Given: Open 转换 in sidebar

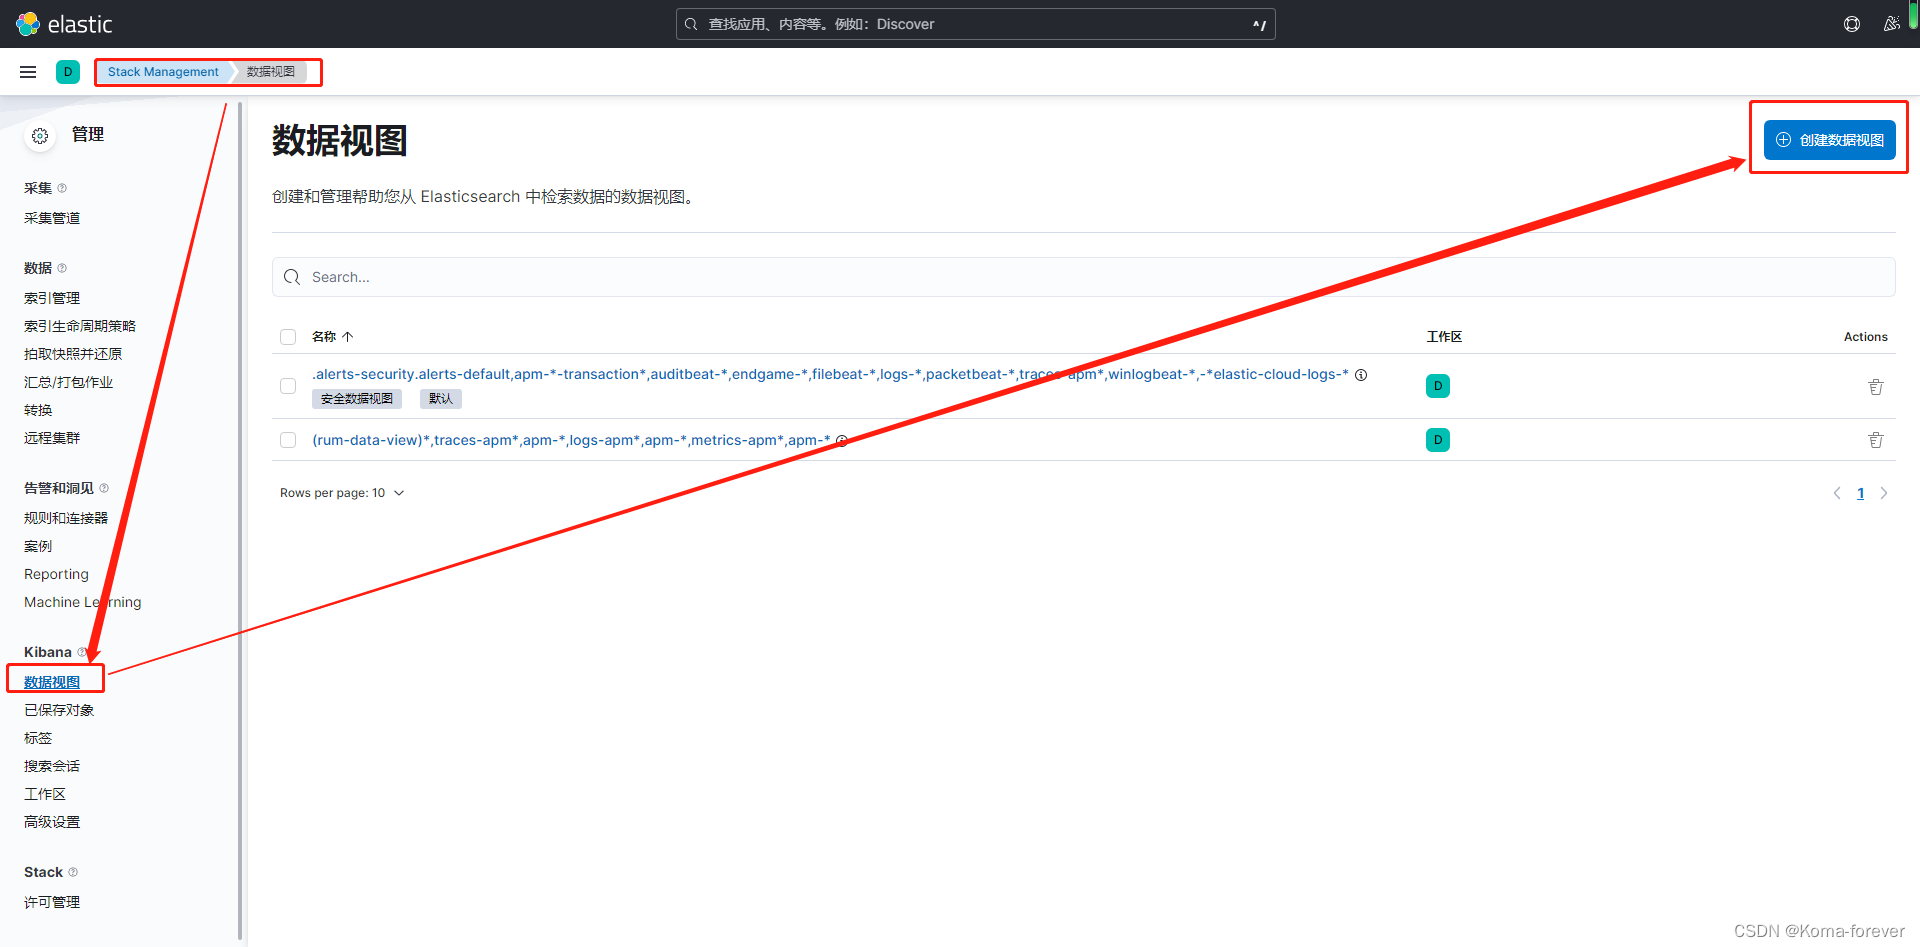Looking at the screenshot, I should (x=38, y=410).
